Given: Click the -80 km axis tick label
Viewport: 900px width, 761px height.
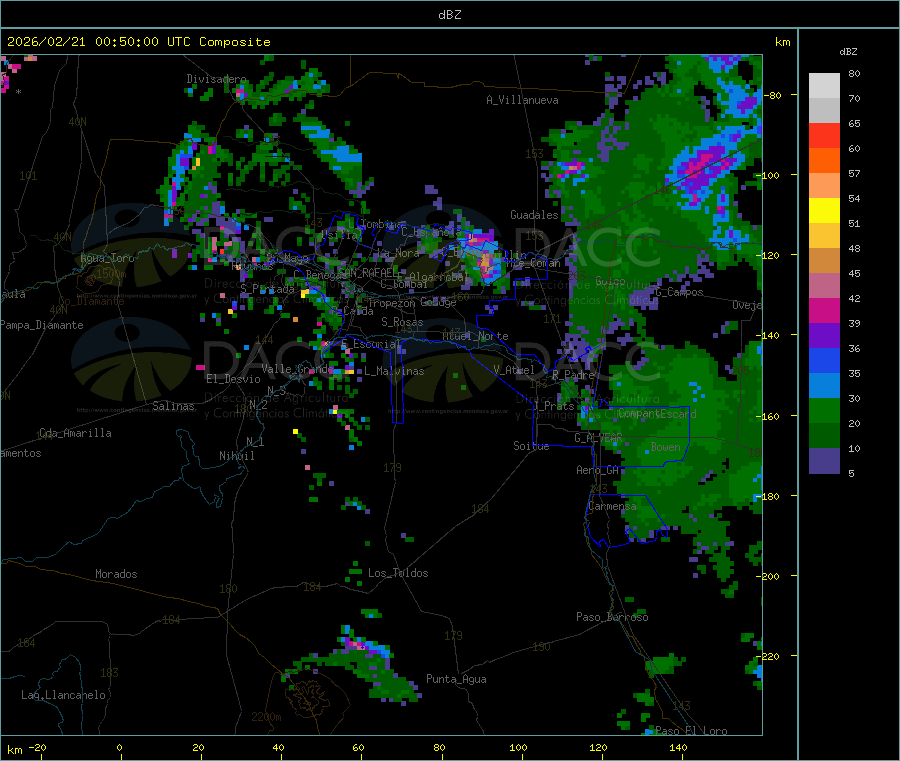Looking at the screenshot, I should click(x=772, y=95).
